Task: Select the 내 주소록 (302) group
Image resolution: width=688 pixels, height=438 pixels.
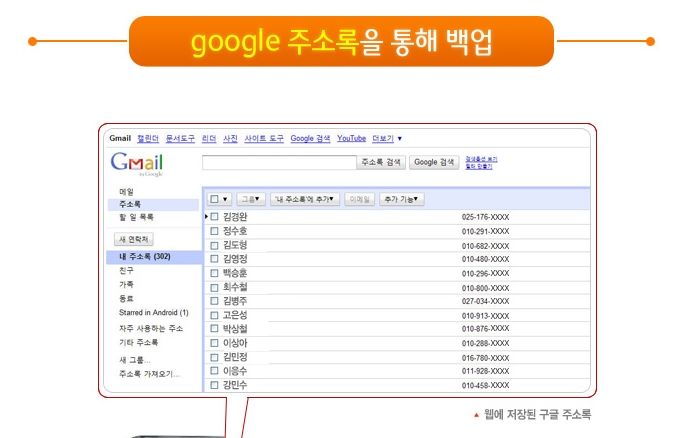Action: (154, 257)
